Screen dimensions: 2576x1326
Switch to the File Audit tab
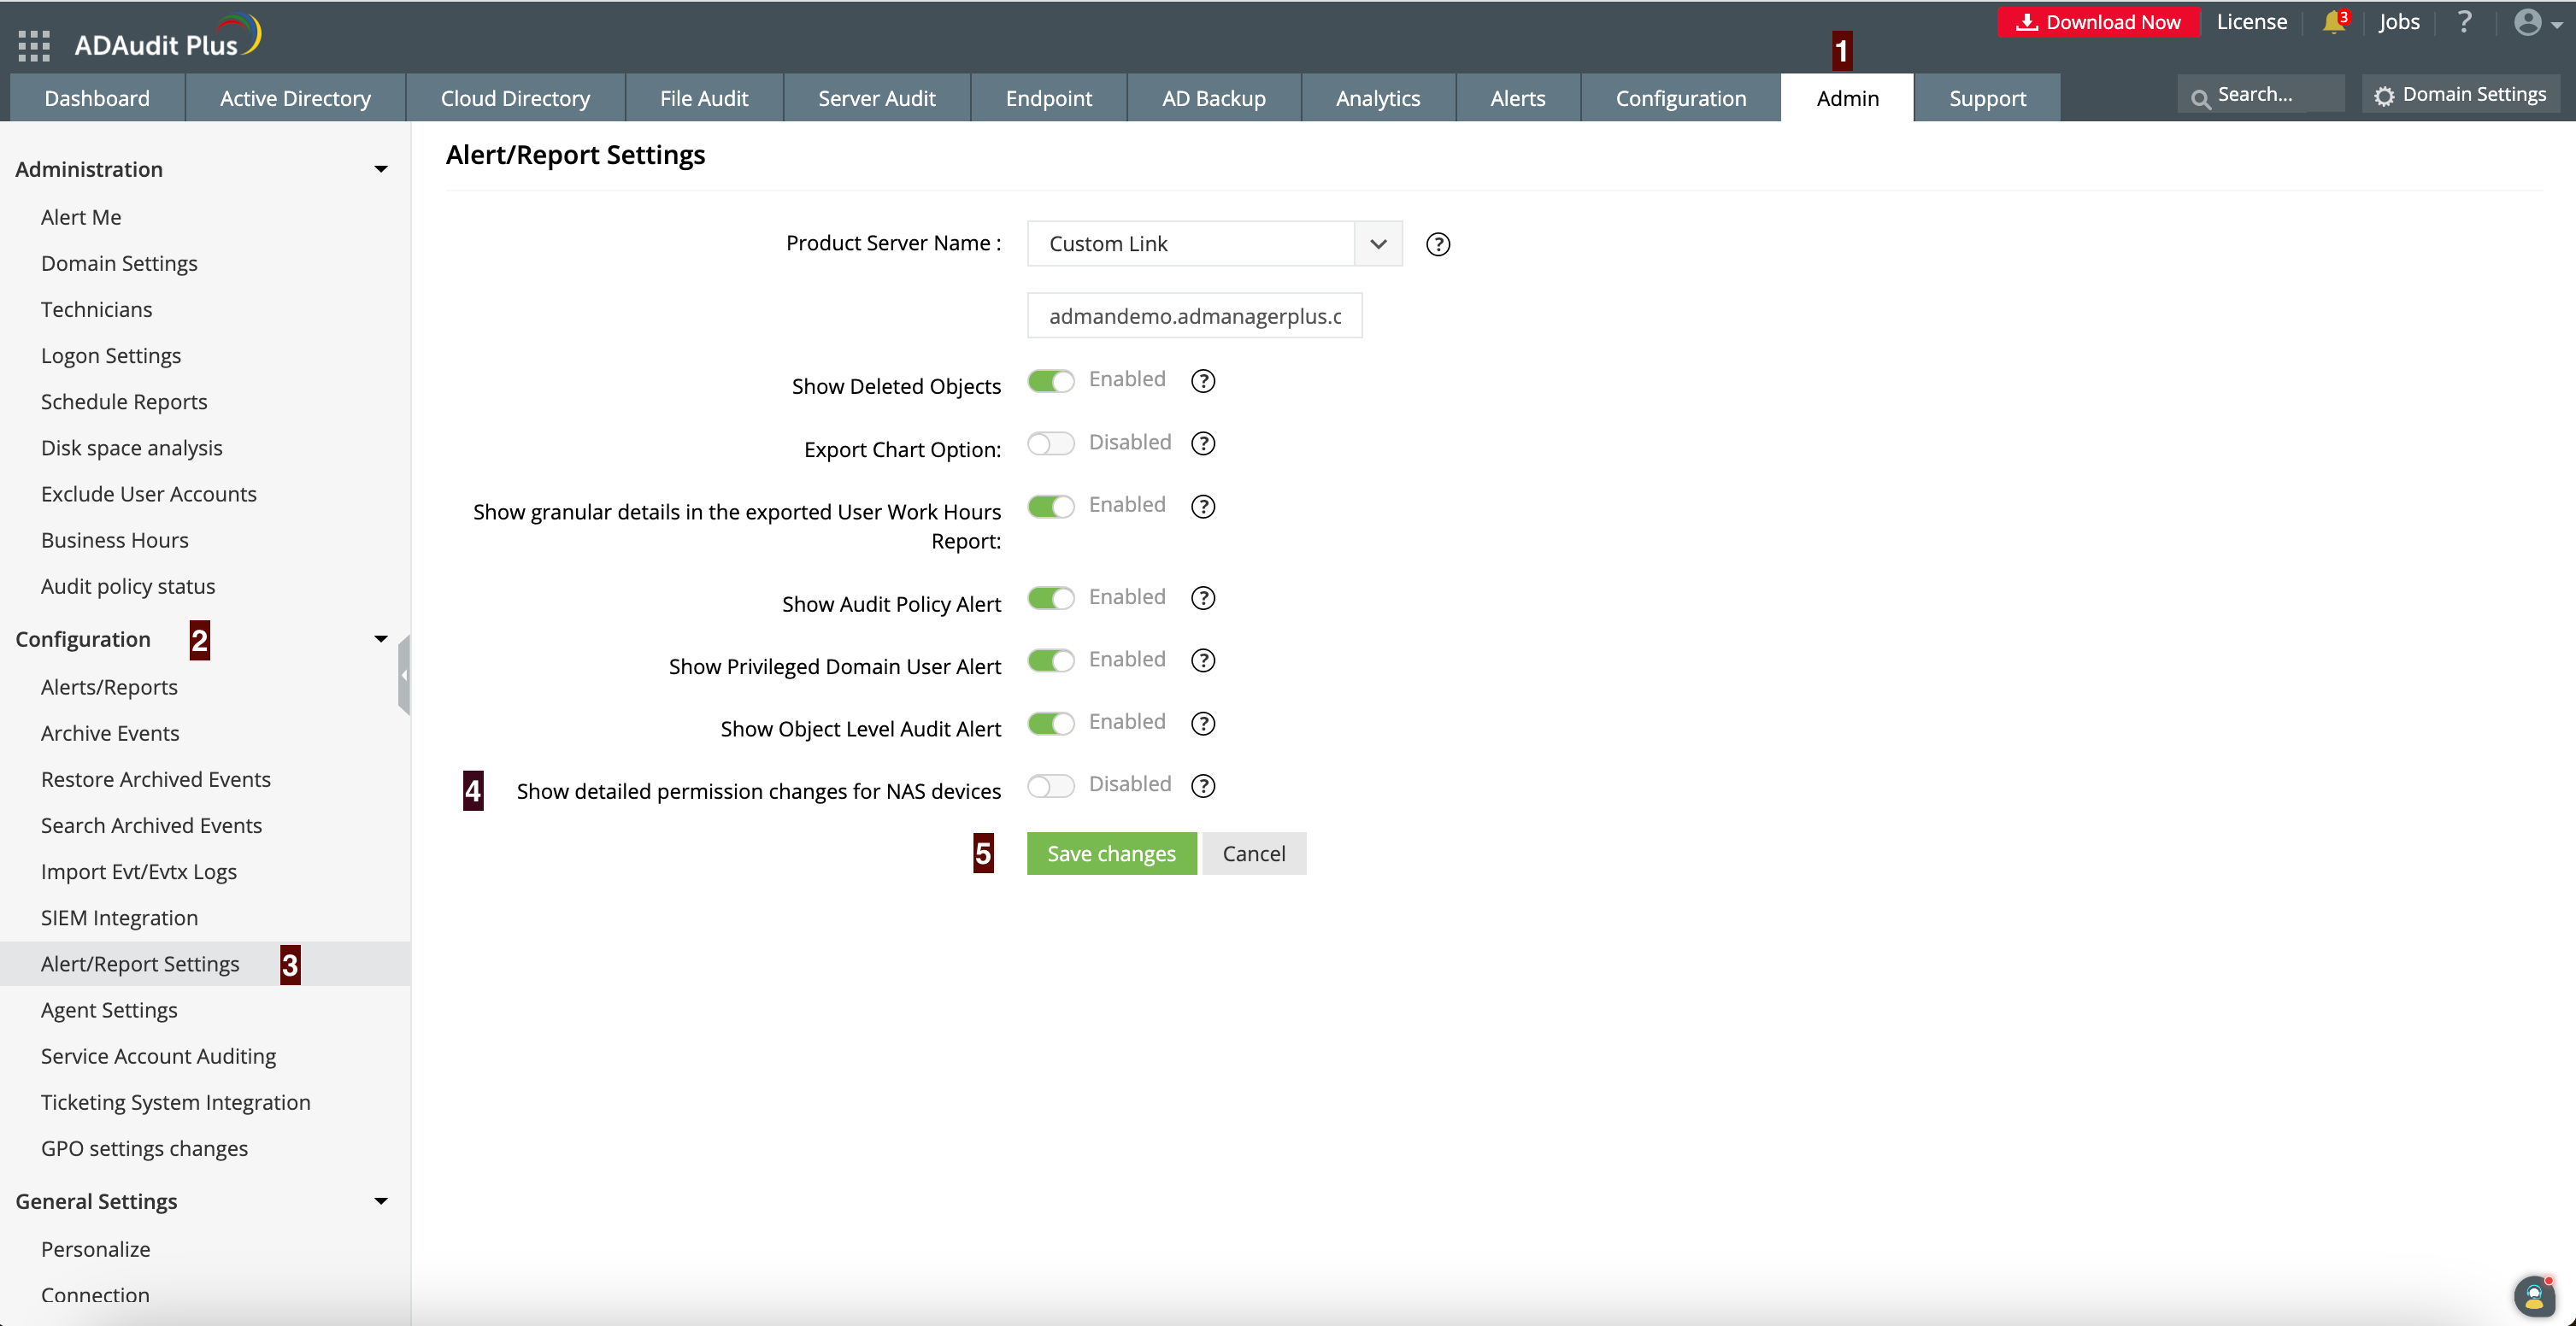coord(703,98)
